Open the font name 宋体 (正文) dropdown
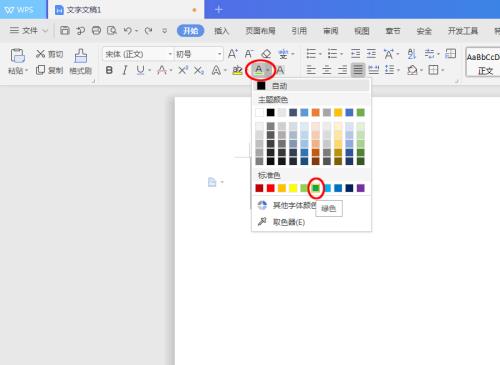Viewport: 500px width, 365px height. [170, 54]
